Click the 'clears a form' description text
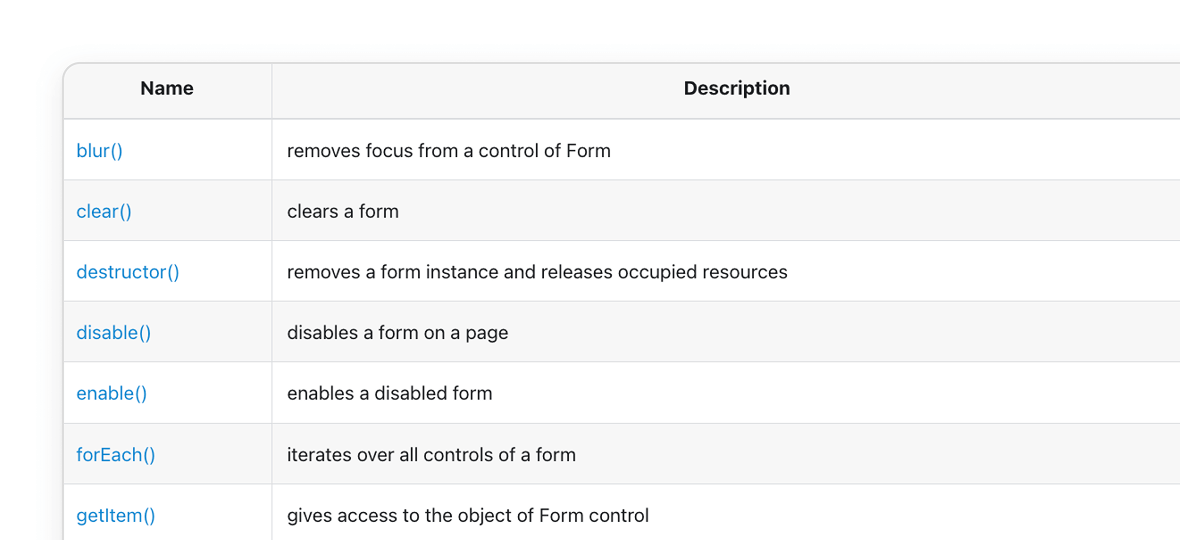The width and height of the screenshot is (1180, 540). point(343,212)
